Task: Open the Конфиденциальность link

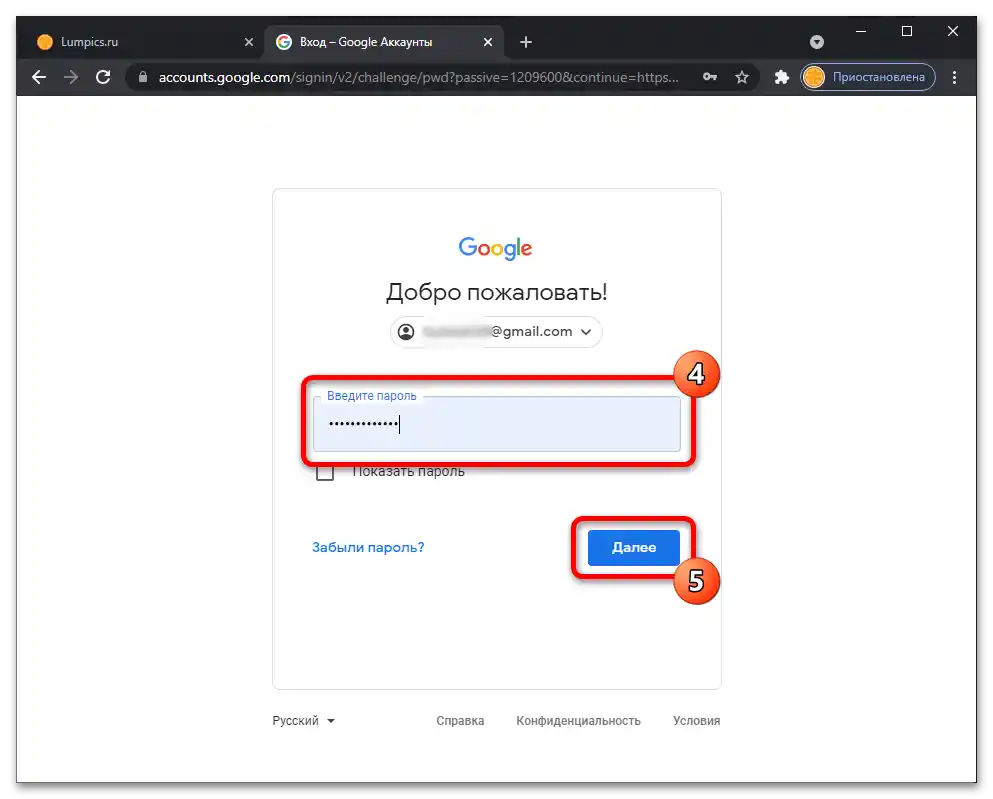Action: 578,720
